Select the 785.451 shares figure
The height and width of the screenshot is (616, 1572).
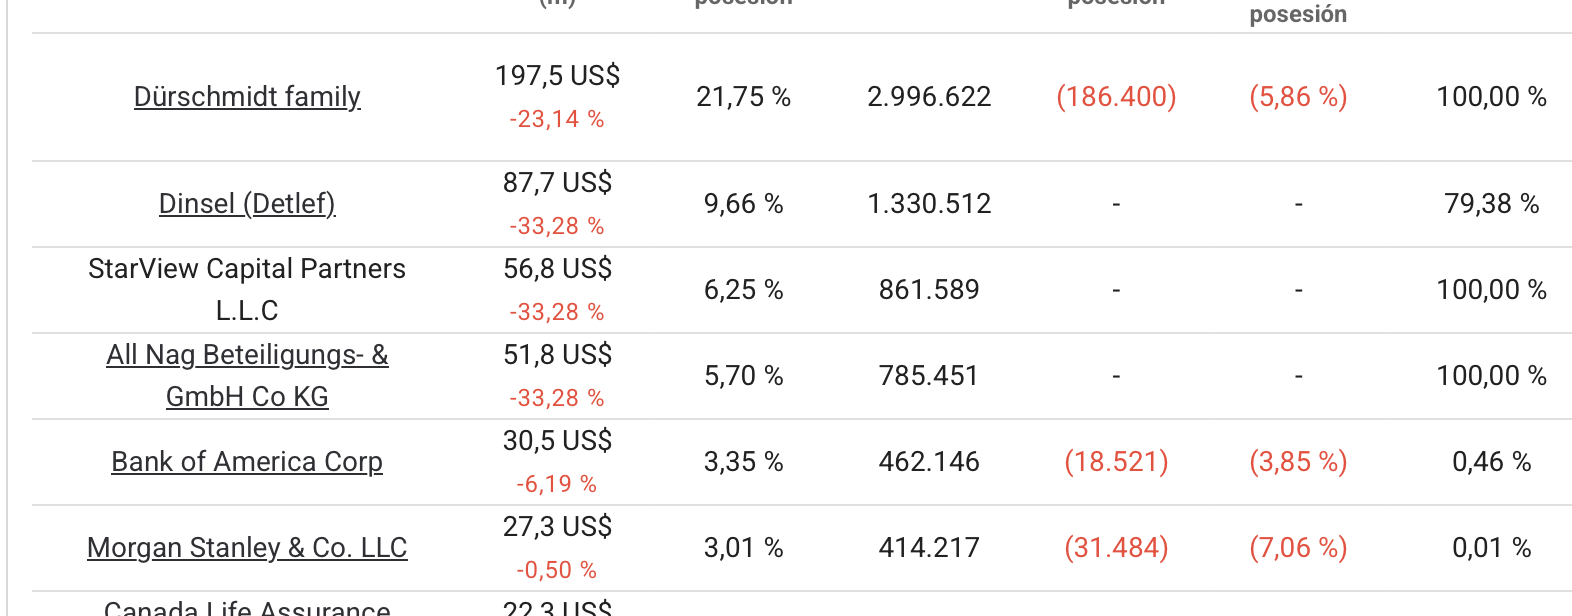click(929, 376)
